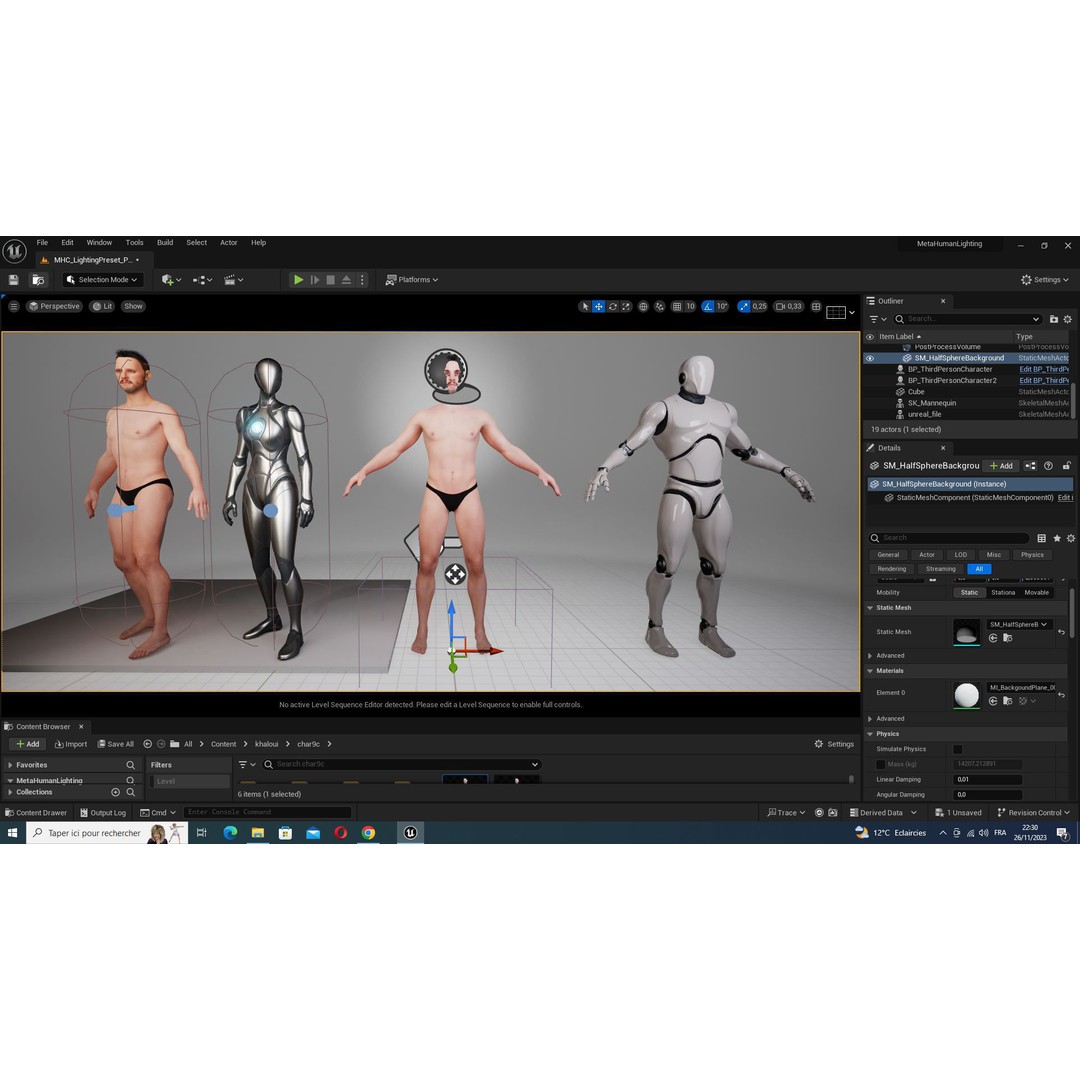Open viewport hamburger options menu
This screenshot has width=1080, height=1080.
tap(14, 307)
